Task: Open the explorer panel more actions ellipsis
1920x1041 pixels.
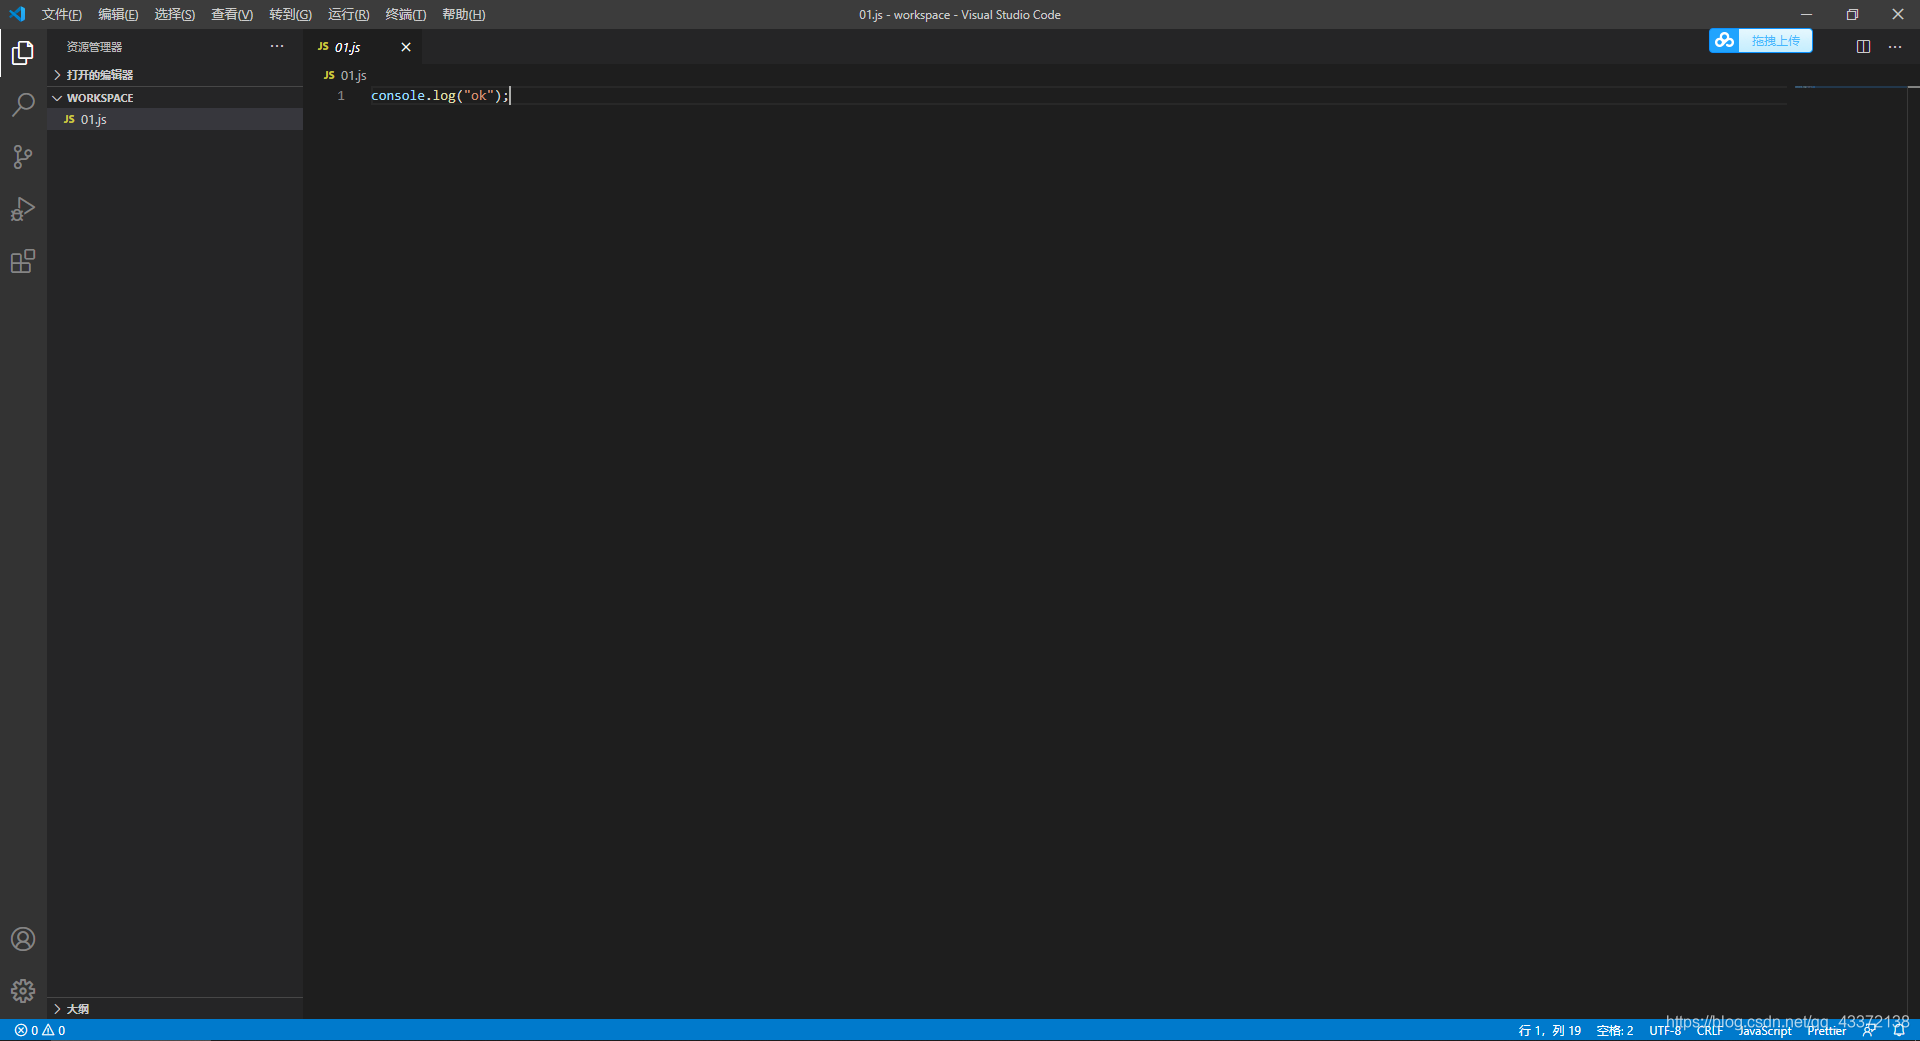Action: click(277, 47)
